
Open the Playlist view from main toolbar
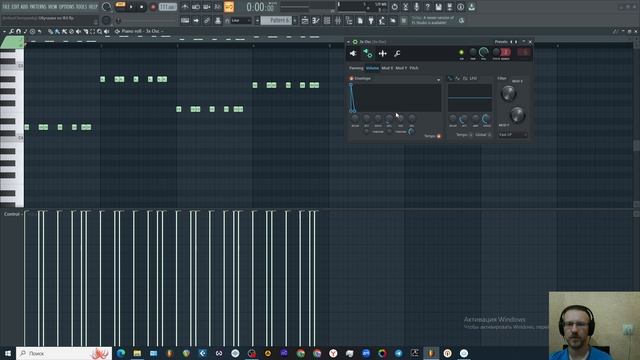(x=304, y=20)
